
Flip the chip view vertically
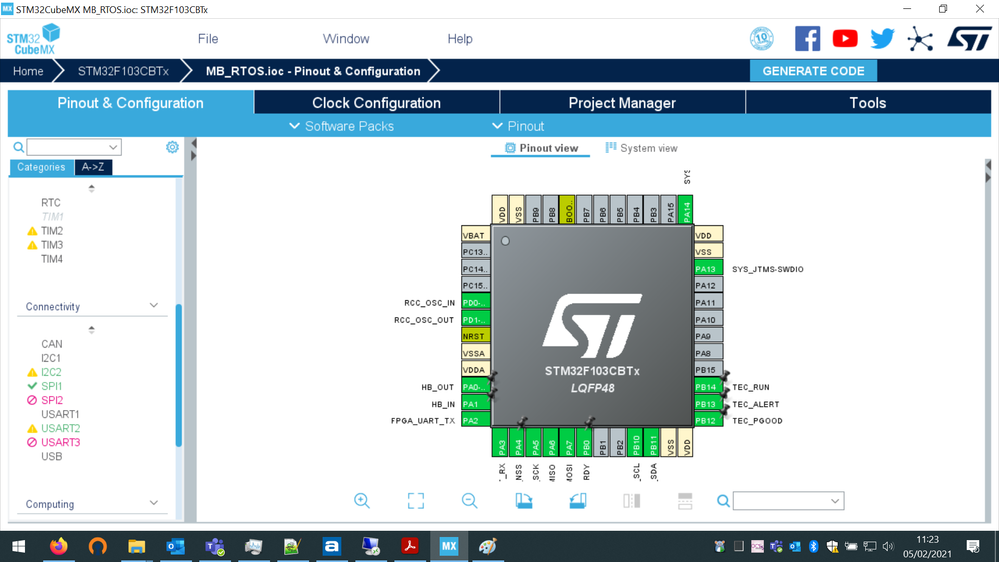[685, 501]
